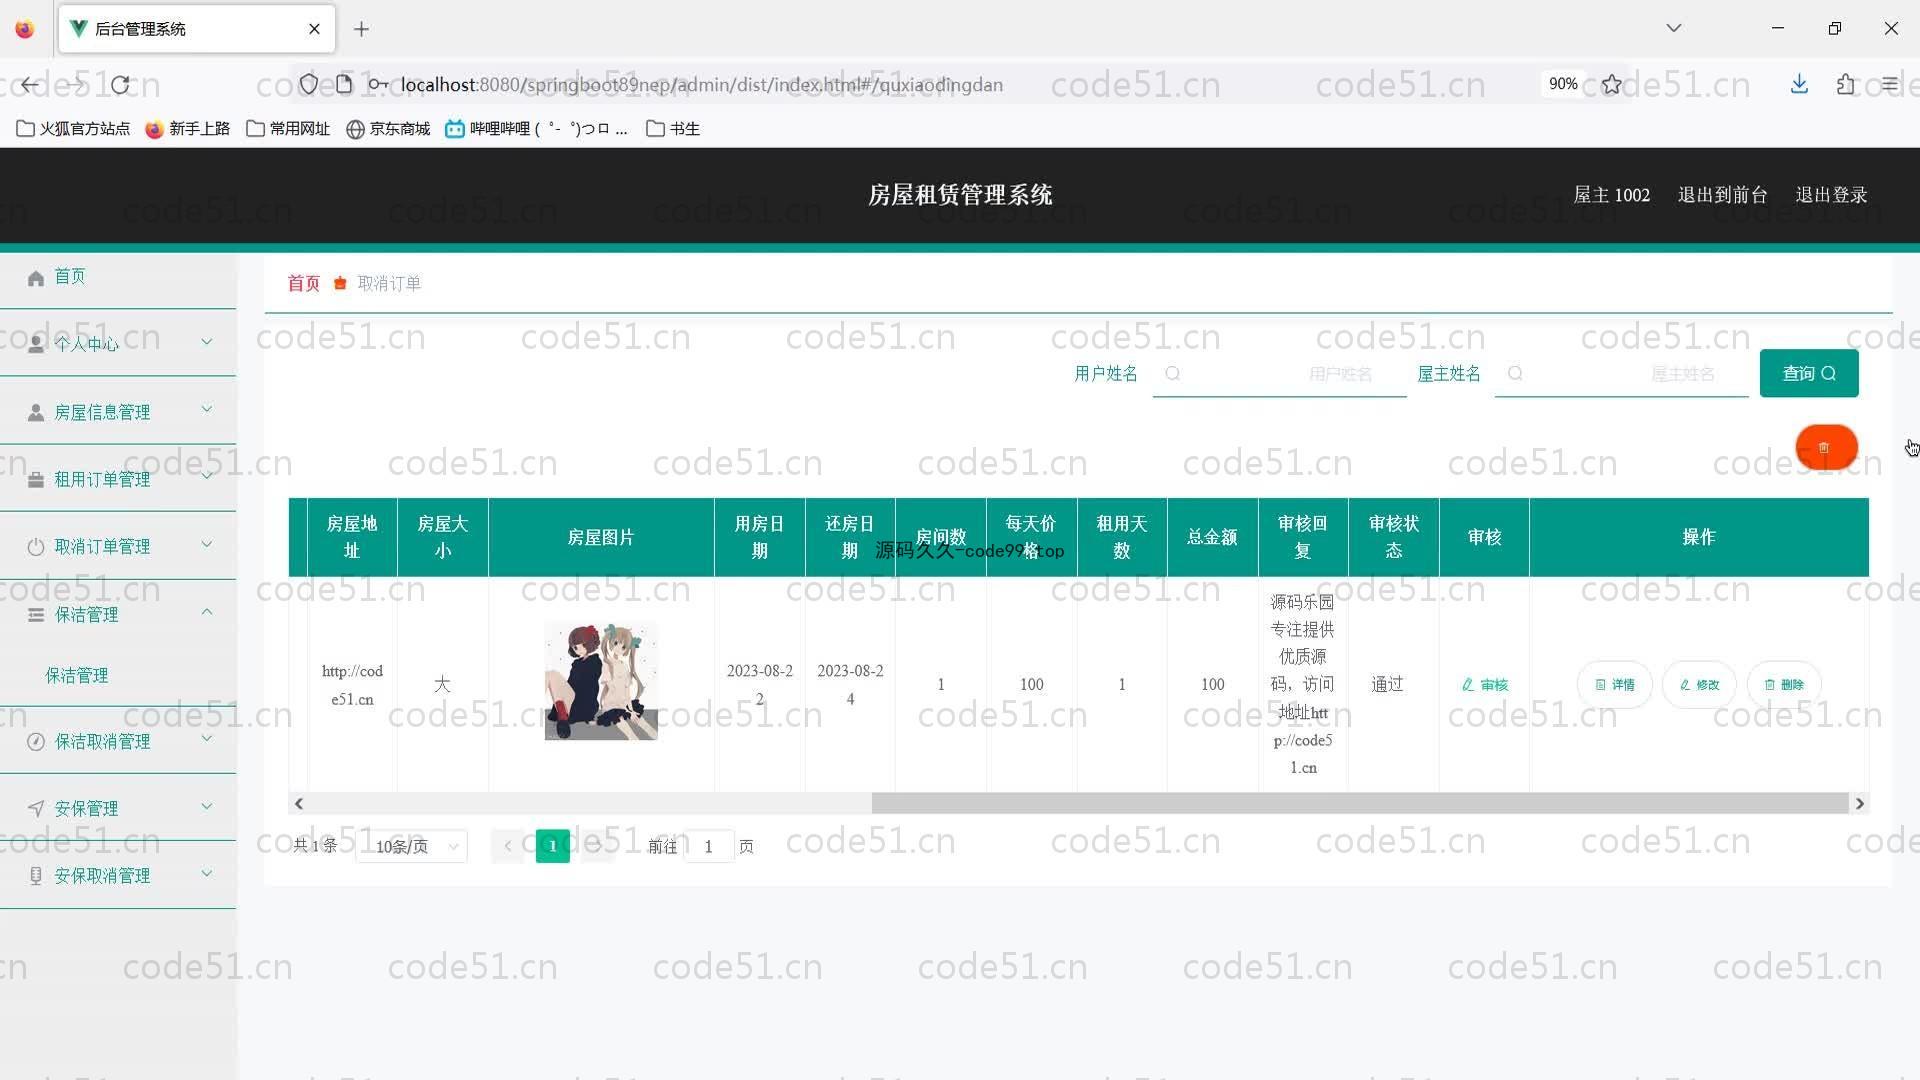Open the 书生 bookmark folder
The image size is (1920, 1080).
click(673, 128)
